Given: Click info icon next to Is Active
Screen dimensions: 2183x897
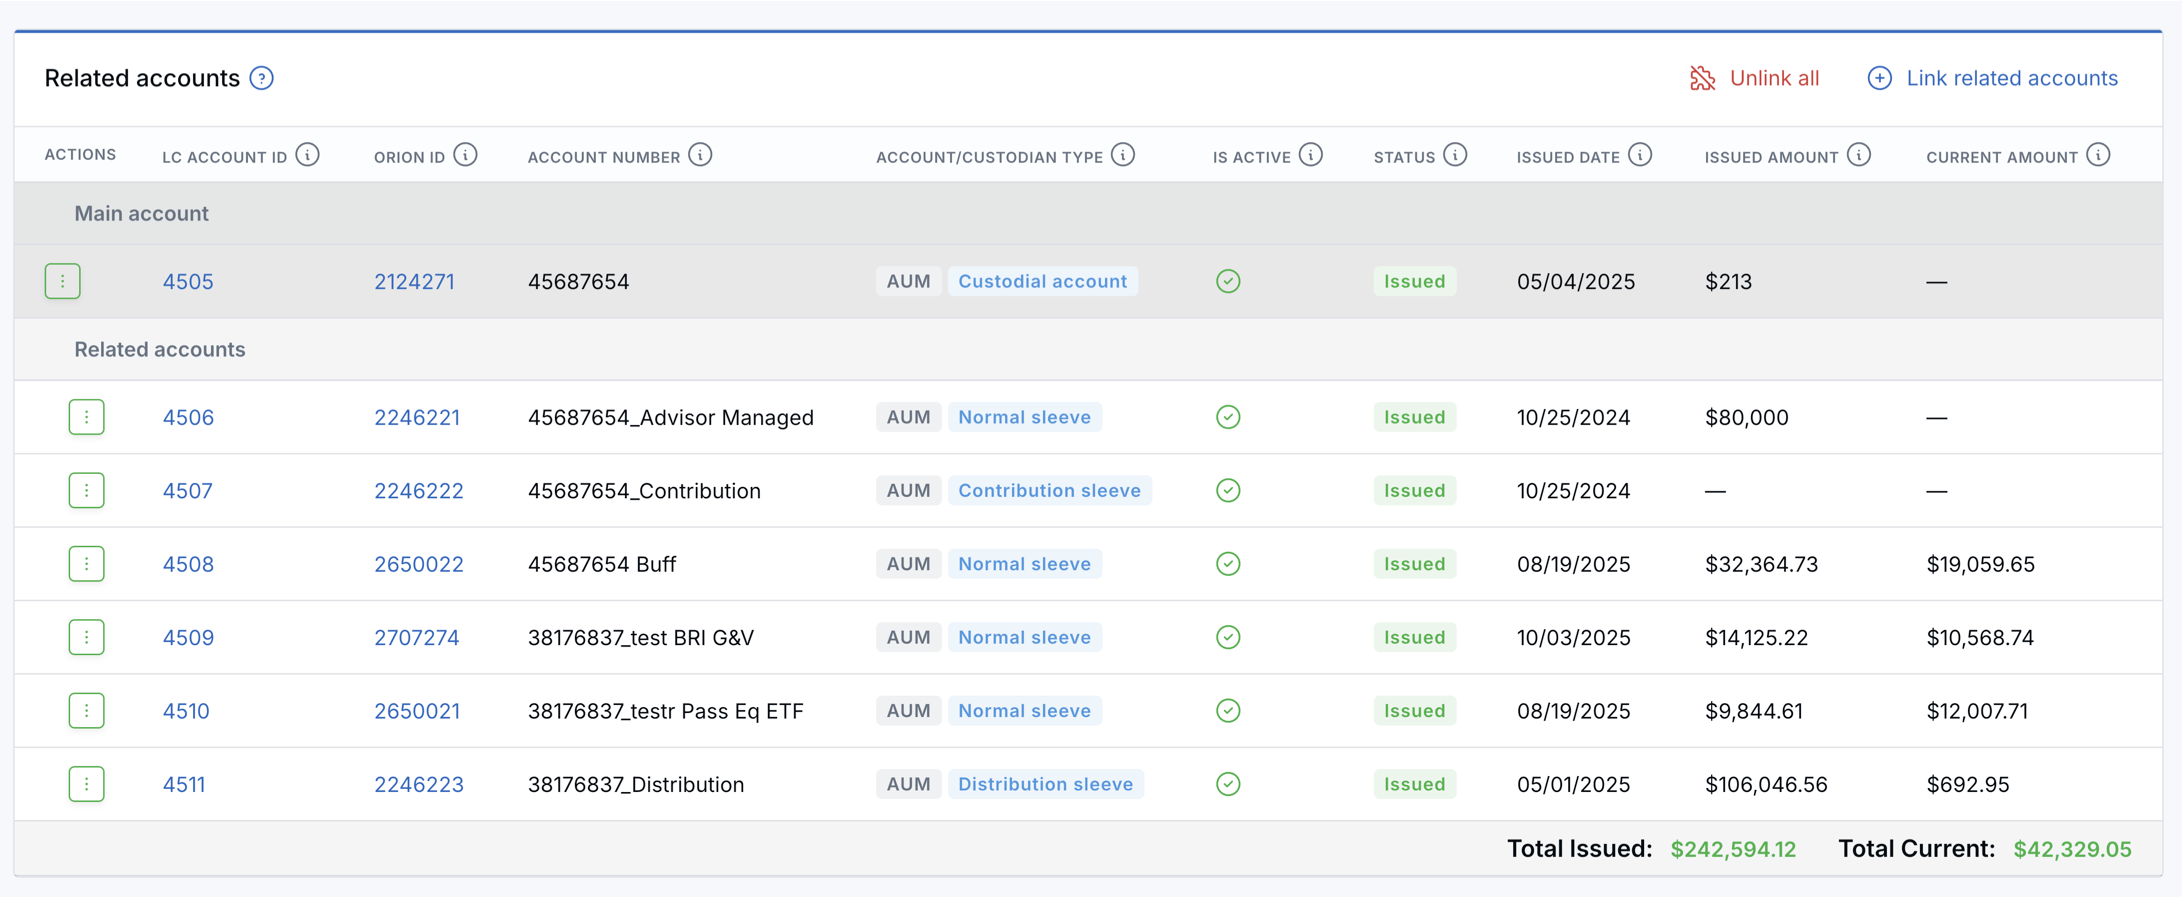Looking at the screenshot, I should [x=1311, y=155].
